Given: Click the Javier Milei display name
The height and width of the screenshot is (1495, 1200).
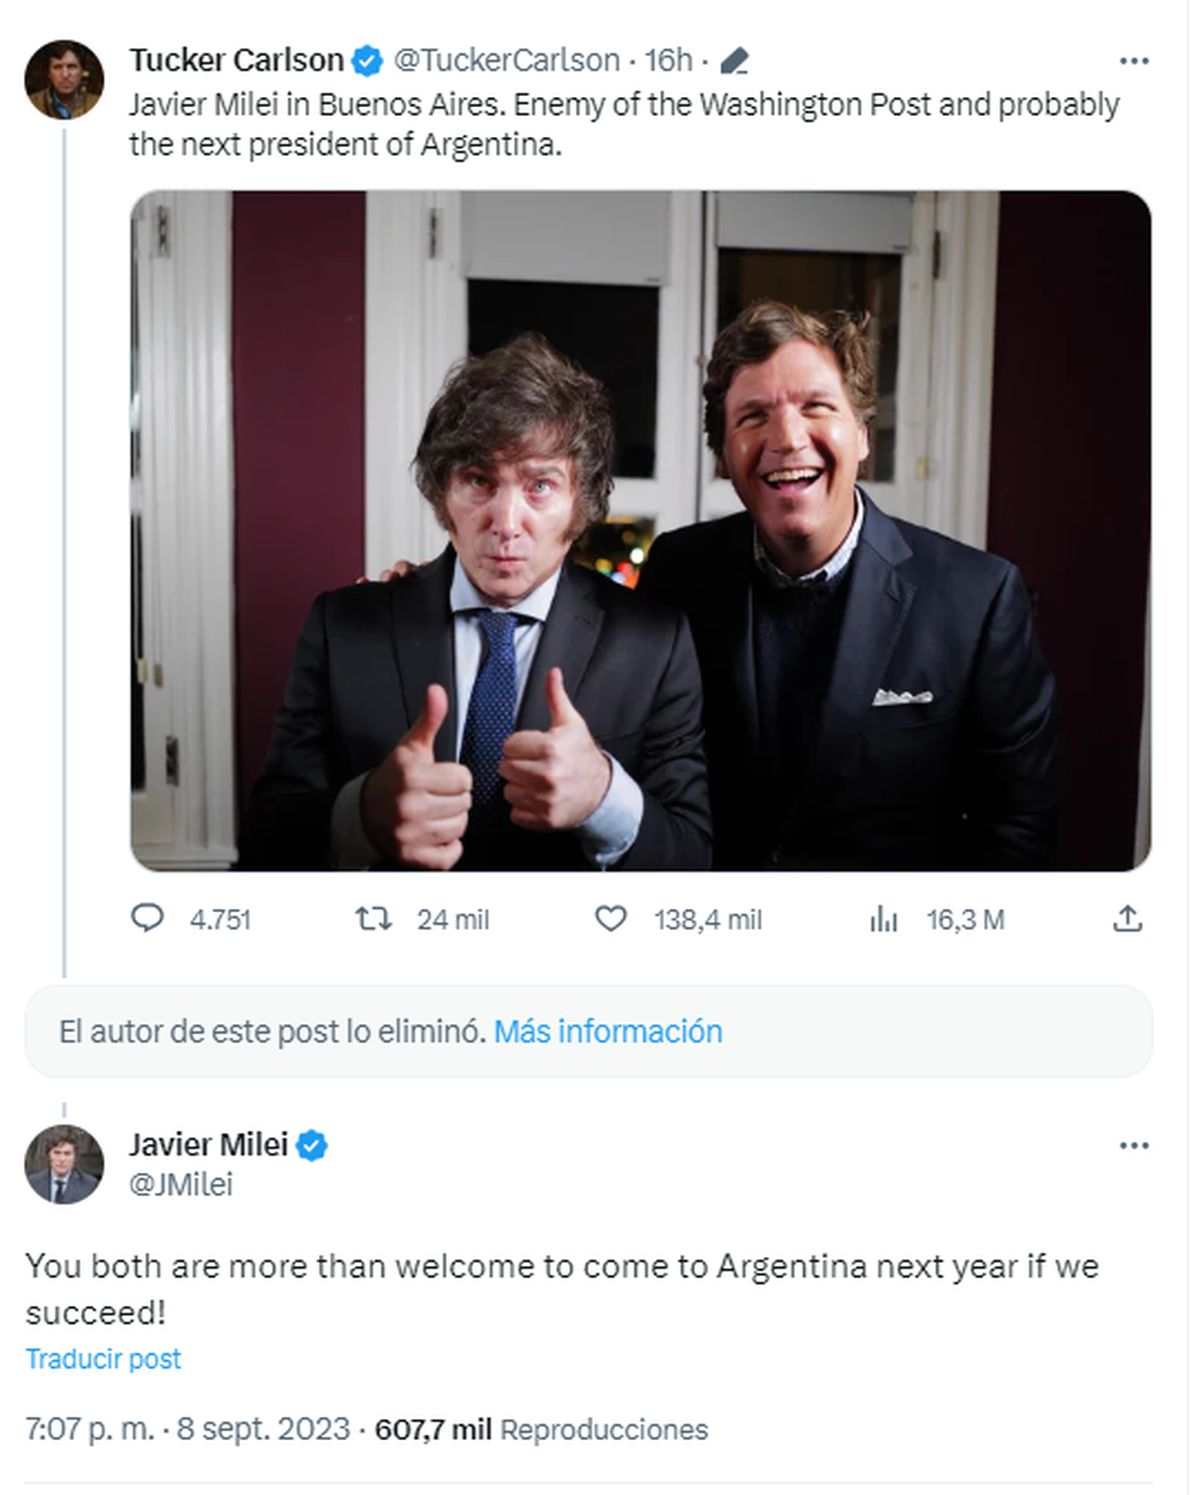Looking at the screenshot, I should 208,1145.
